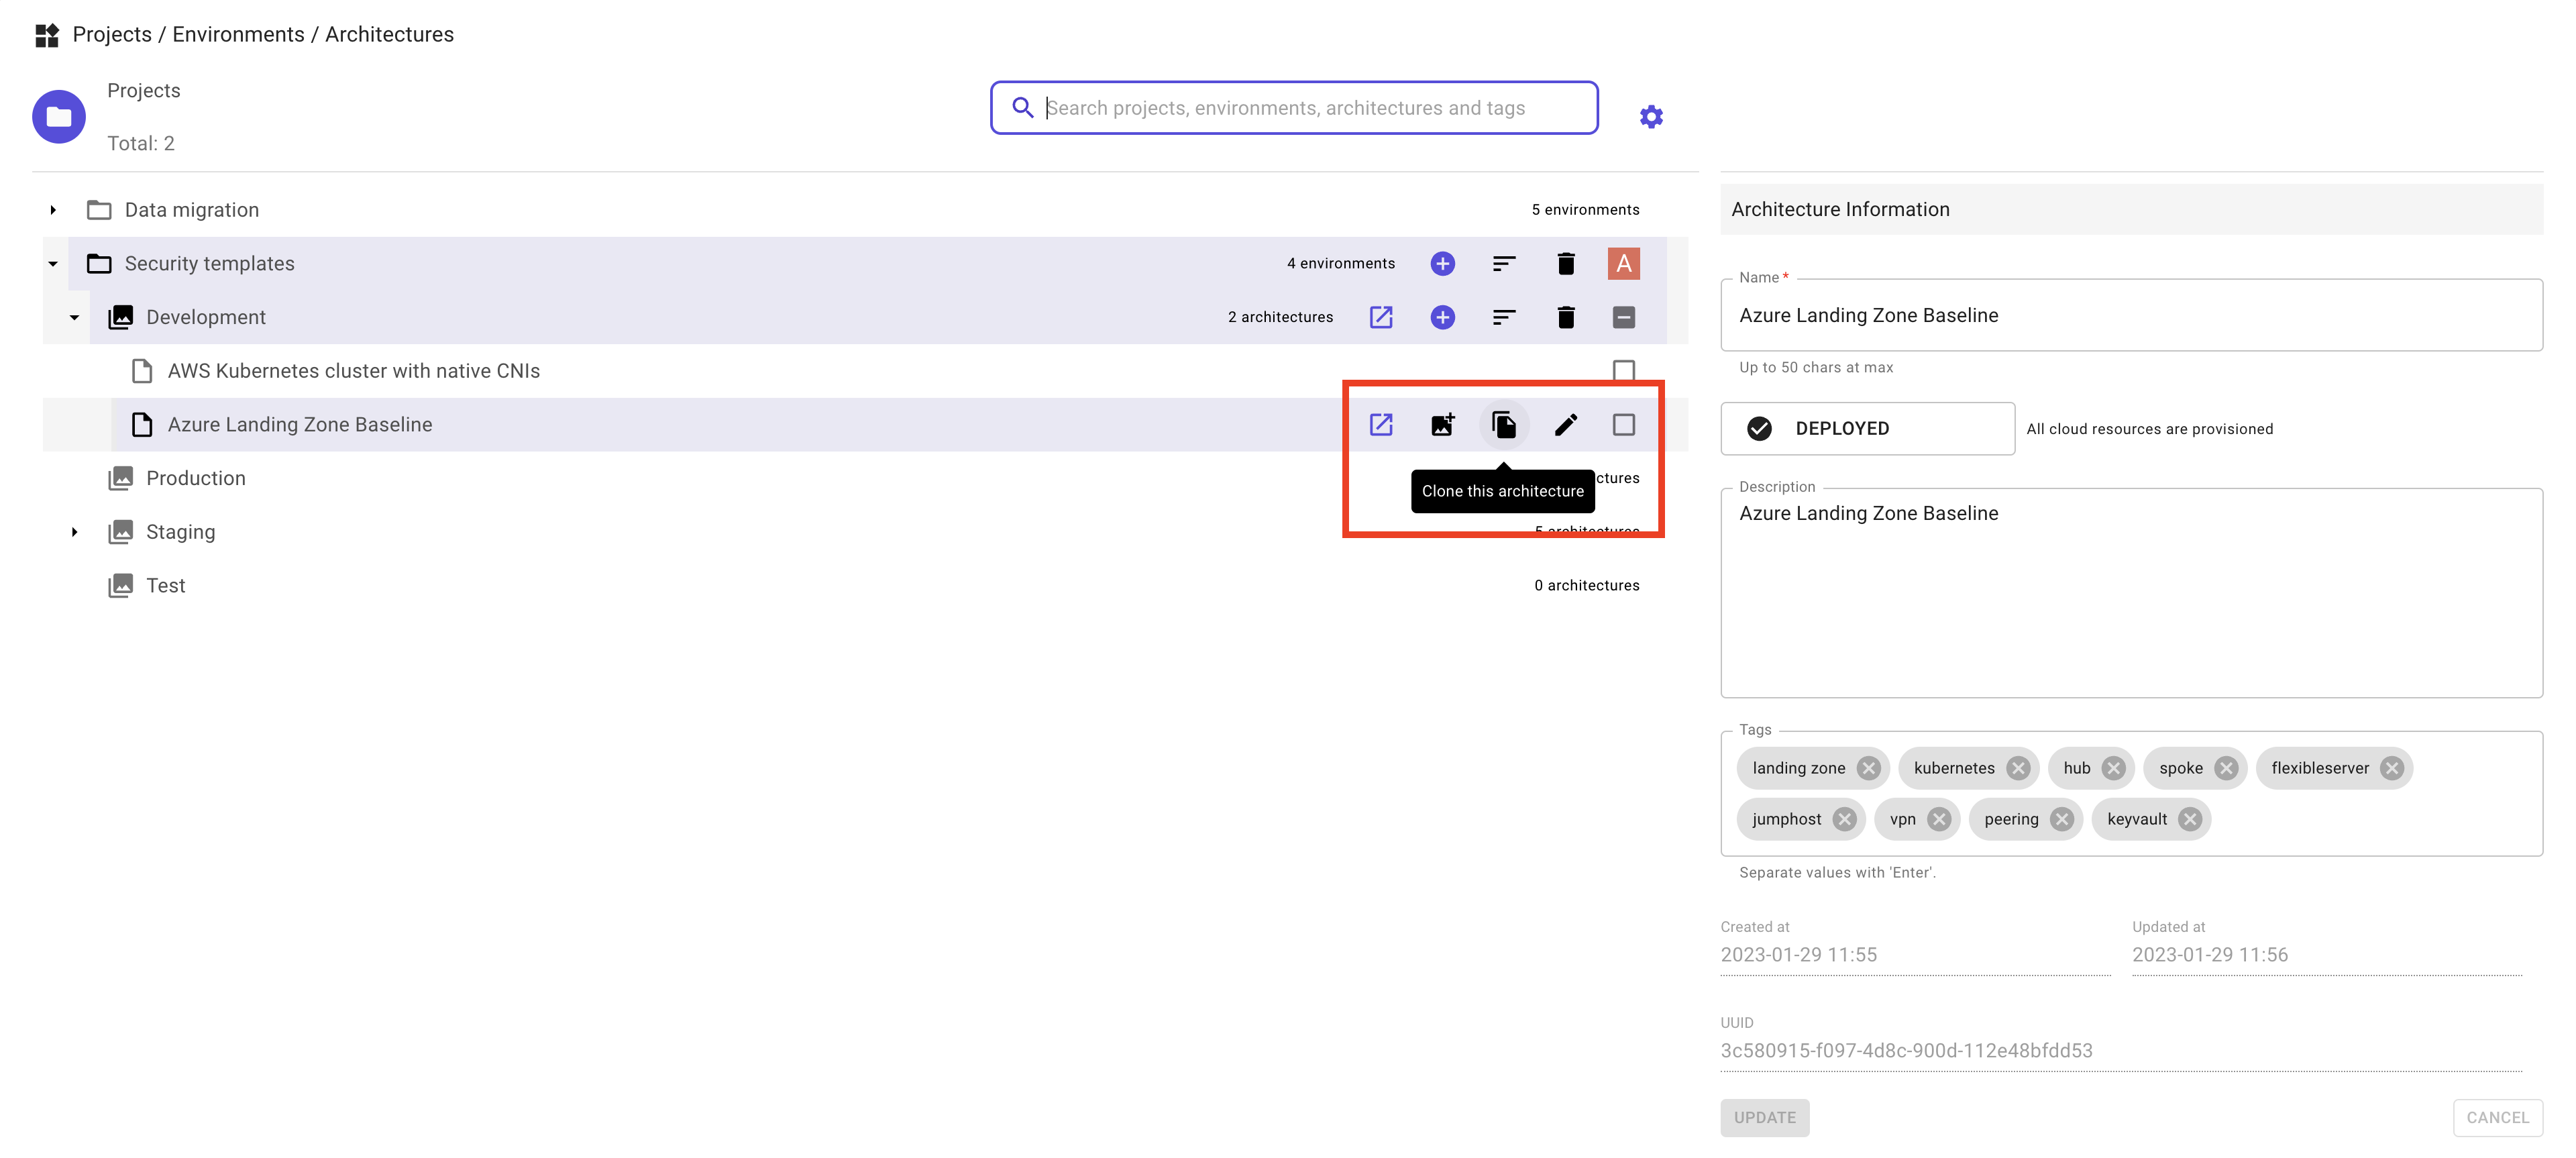Open Azure Landing Zone Baseline in new window
2576x1158 pixels.
[x=1380, y=425]
